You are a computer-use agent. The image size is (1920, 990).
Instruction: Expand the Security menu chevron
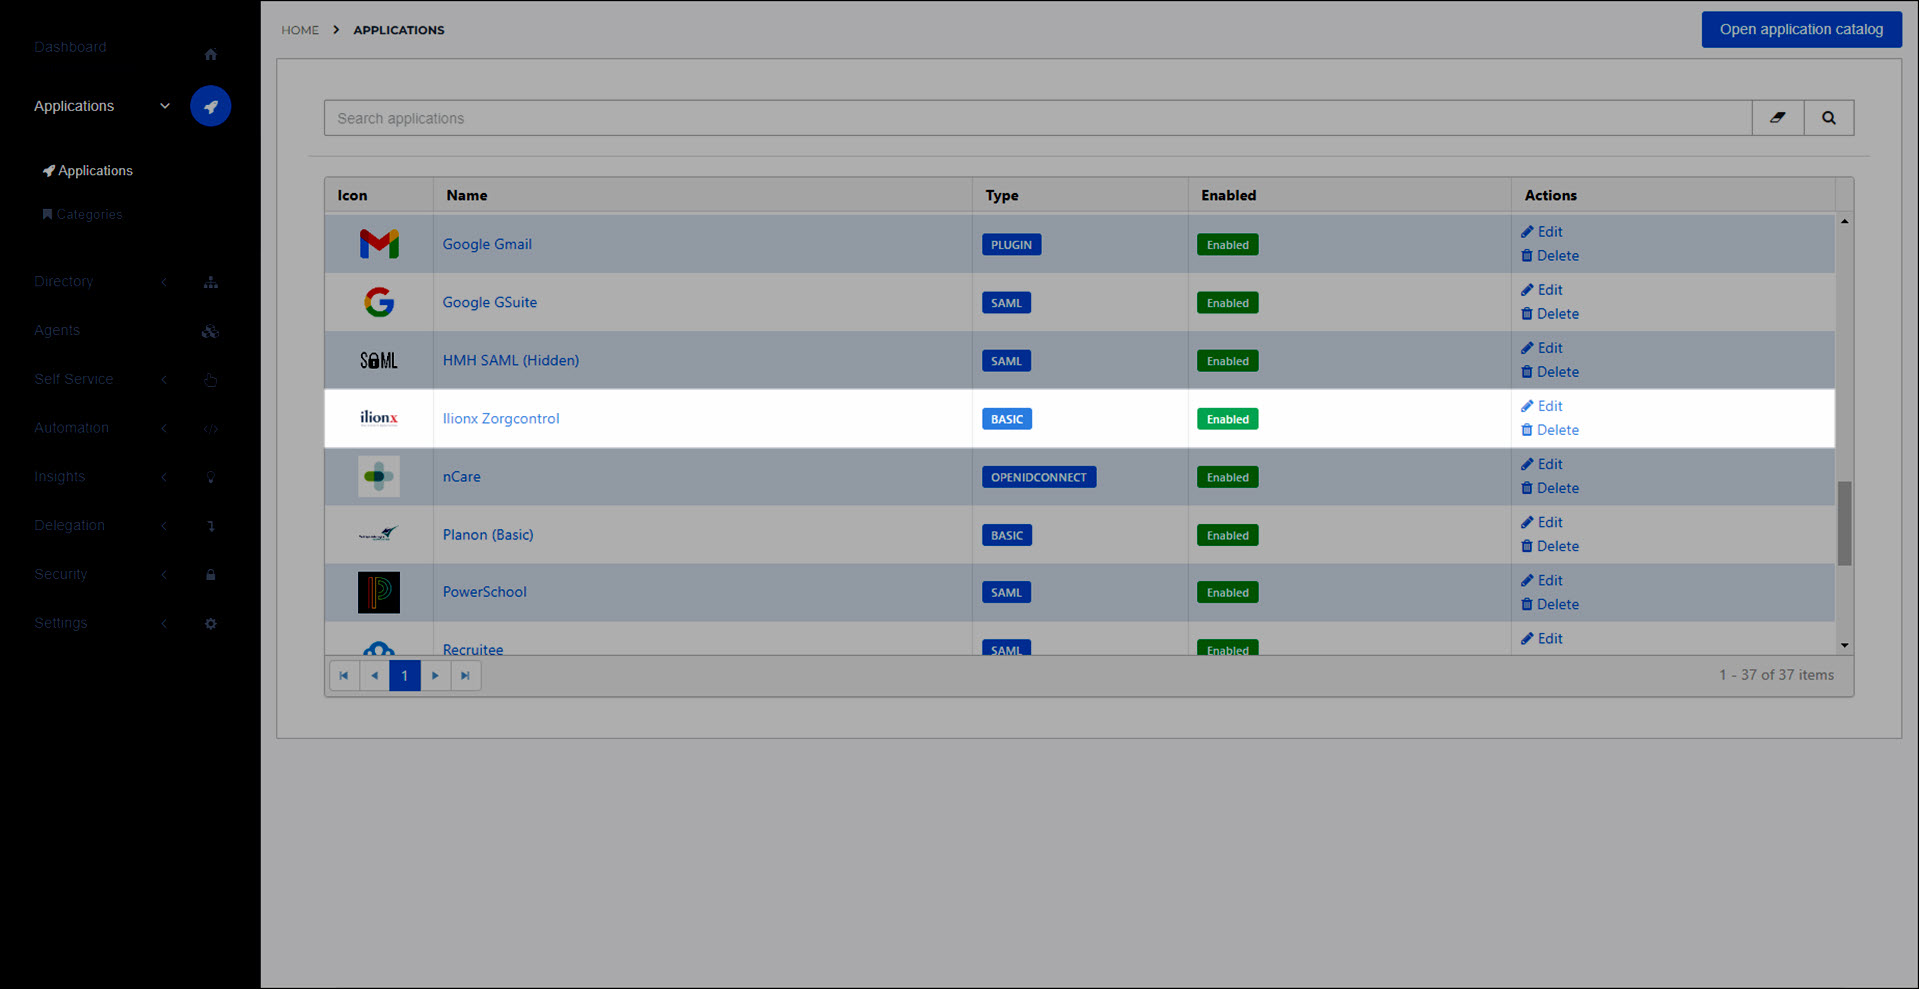165,575
